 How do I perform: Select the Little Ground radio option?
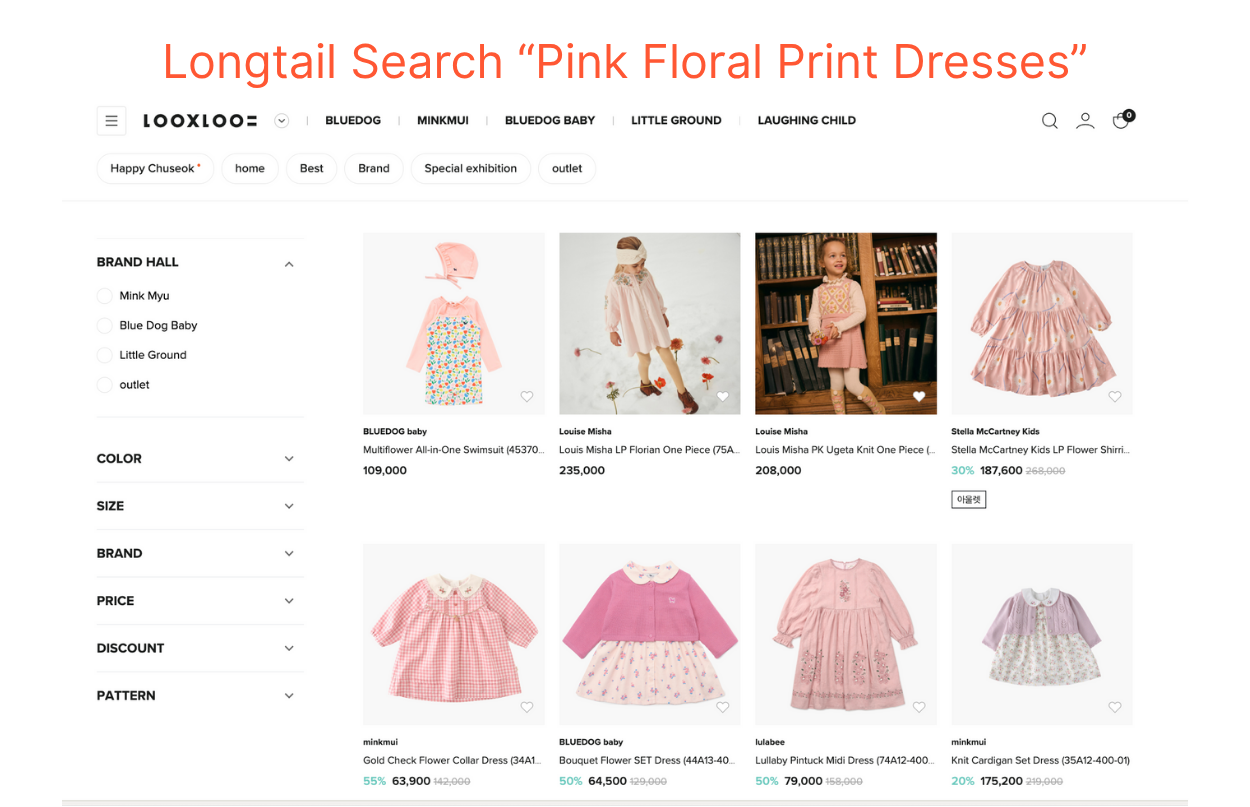pyautogui.click(x=104, y=355)
